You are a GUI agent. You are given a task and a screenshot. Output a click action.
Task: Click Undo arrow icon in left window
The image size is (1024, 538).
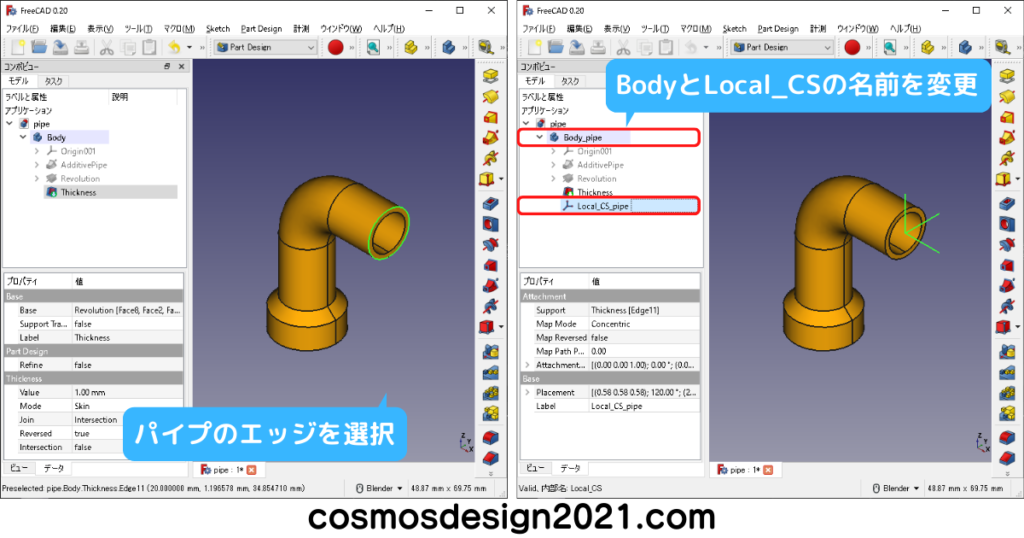tap(174, 47)
